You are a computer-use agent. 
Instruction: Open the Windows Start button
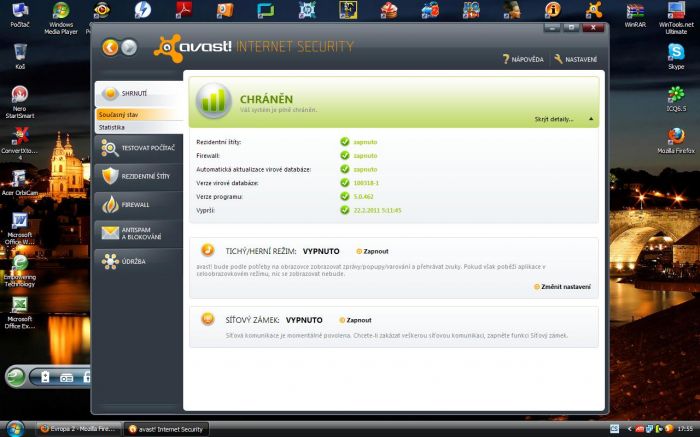point(15,429)
